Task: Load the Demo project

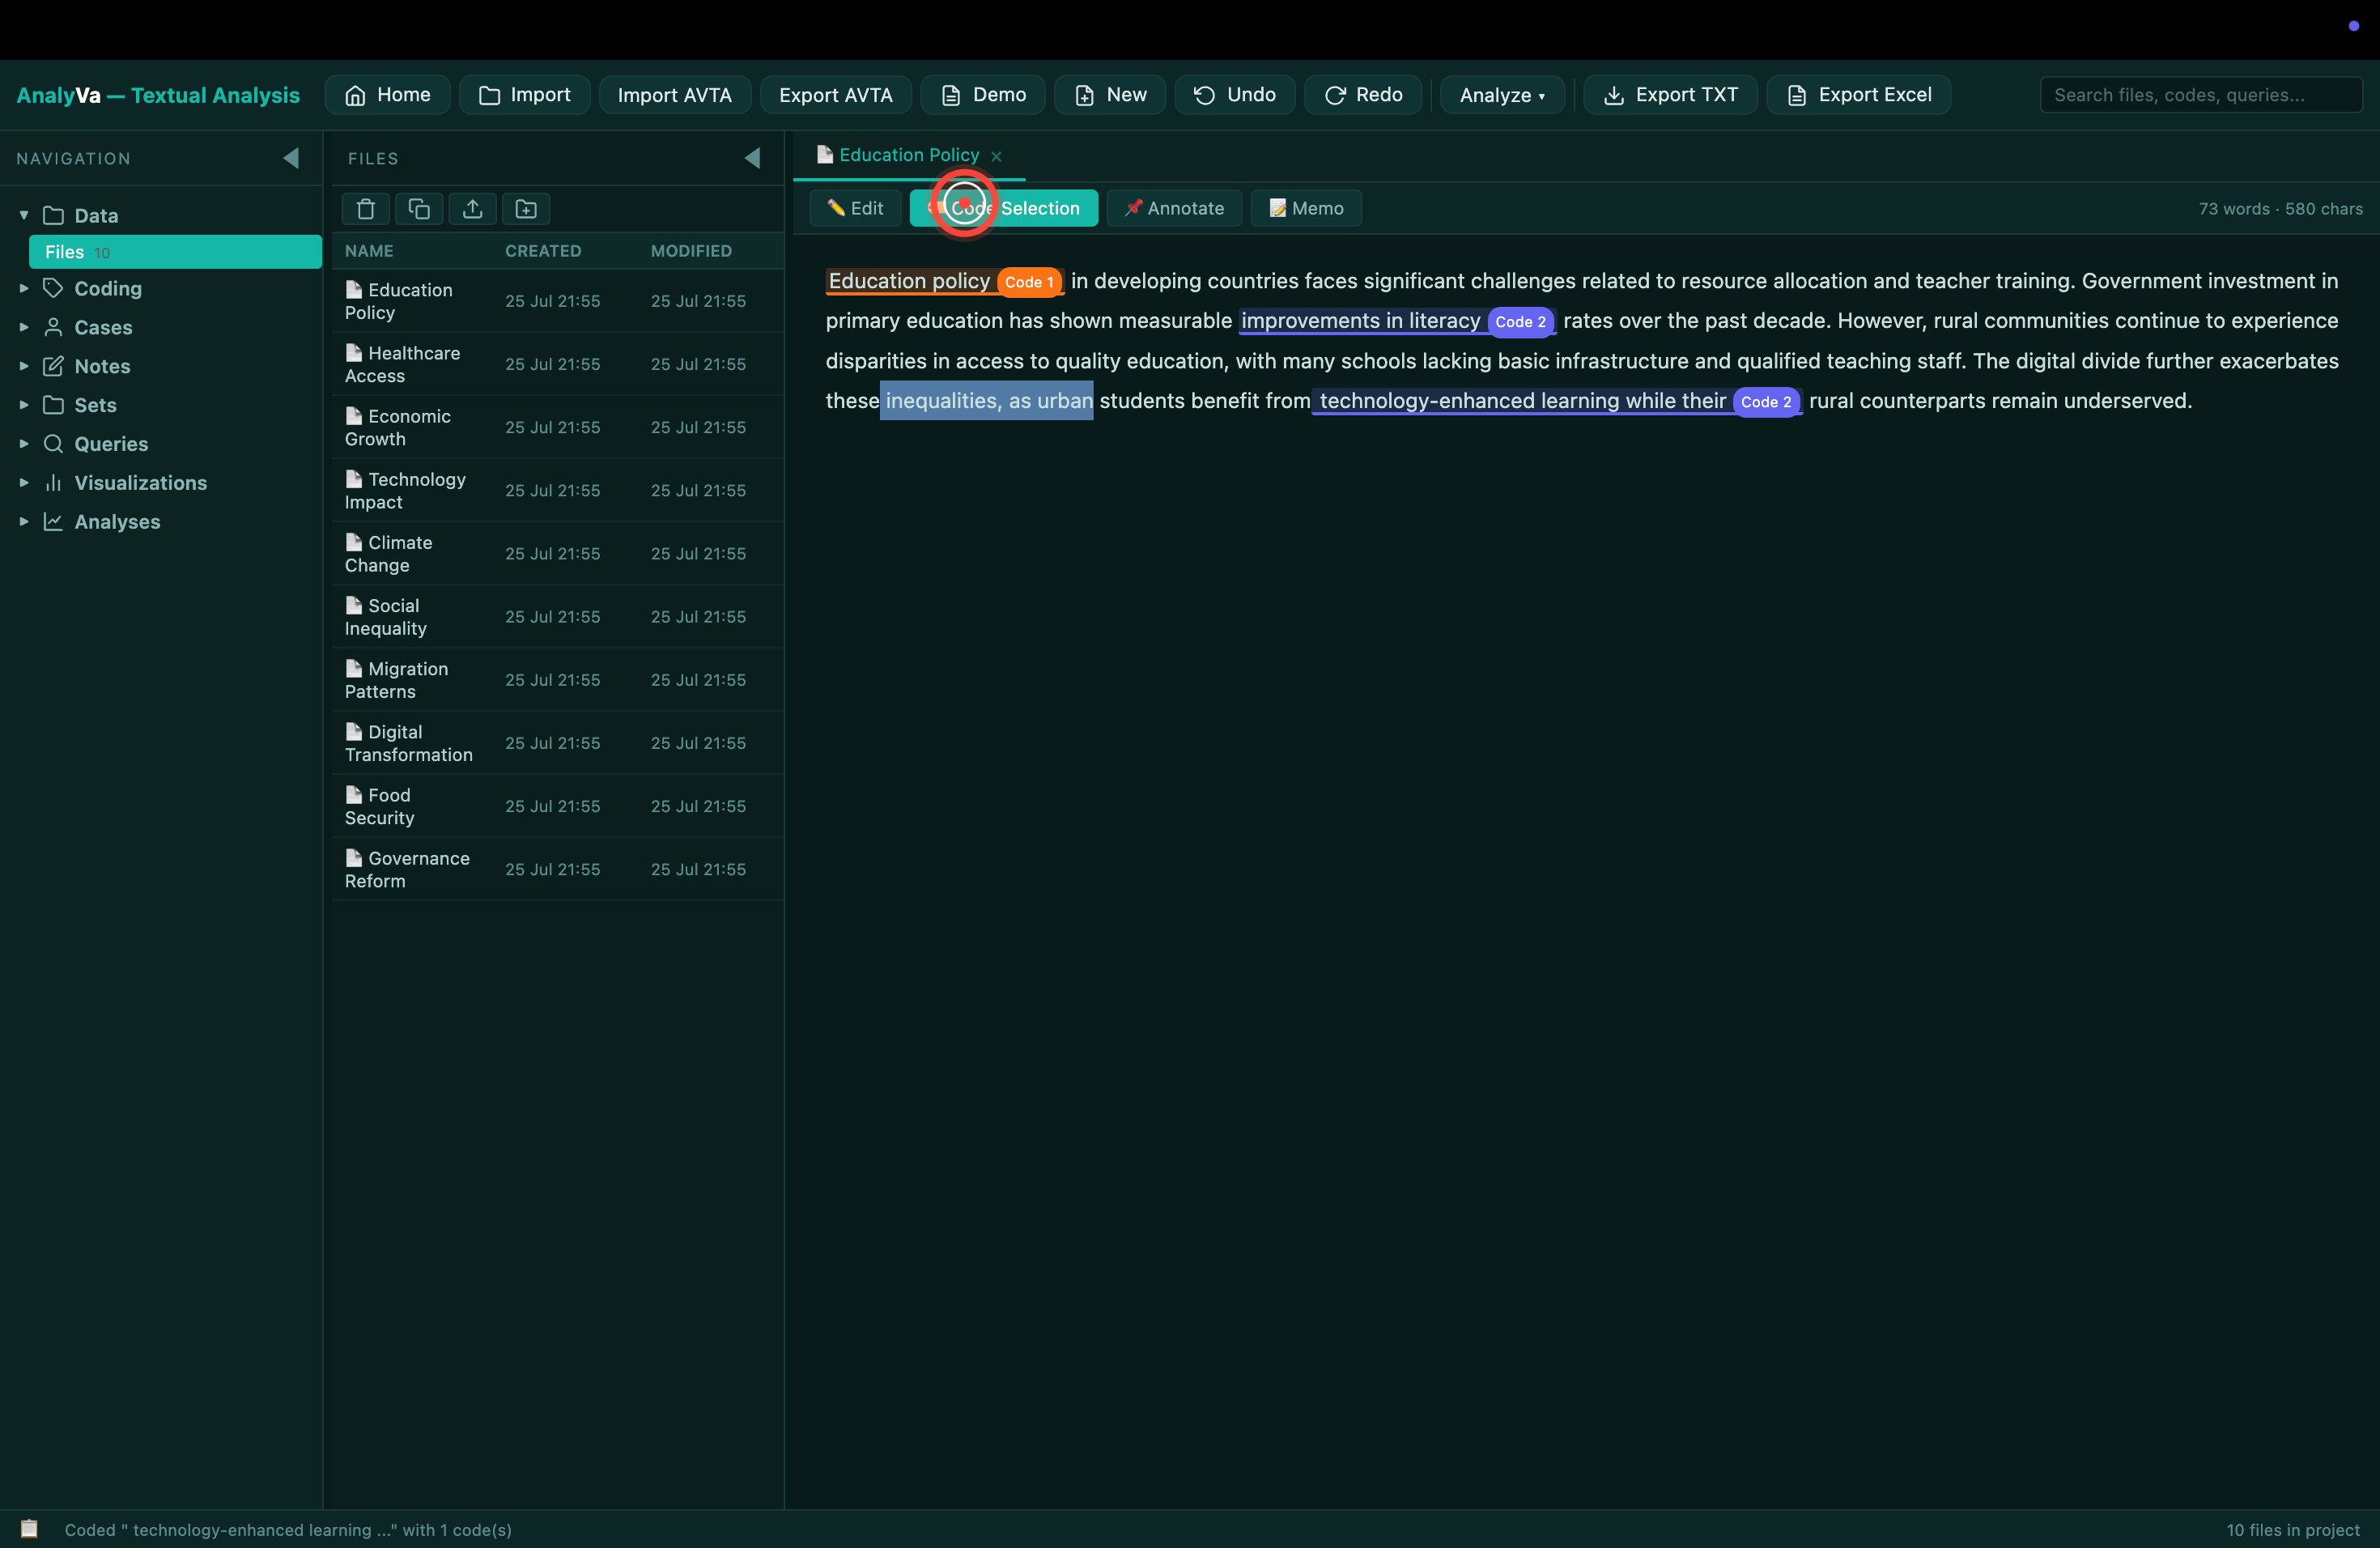Action: point(983,95)
